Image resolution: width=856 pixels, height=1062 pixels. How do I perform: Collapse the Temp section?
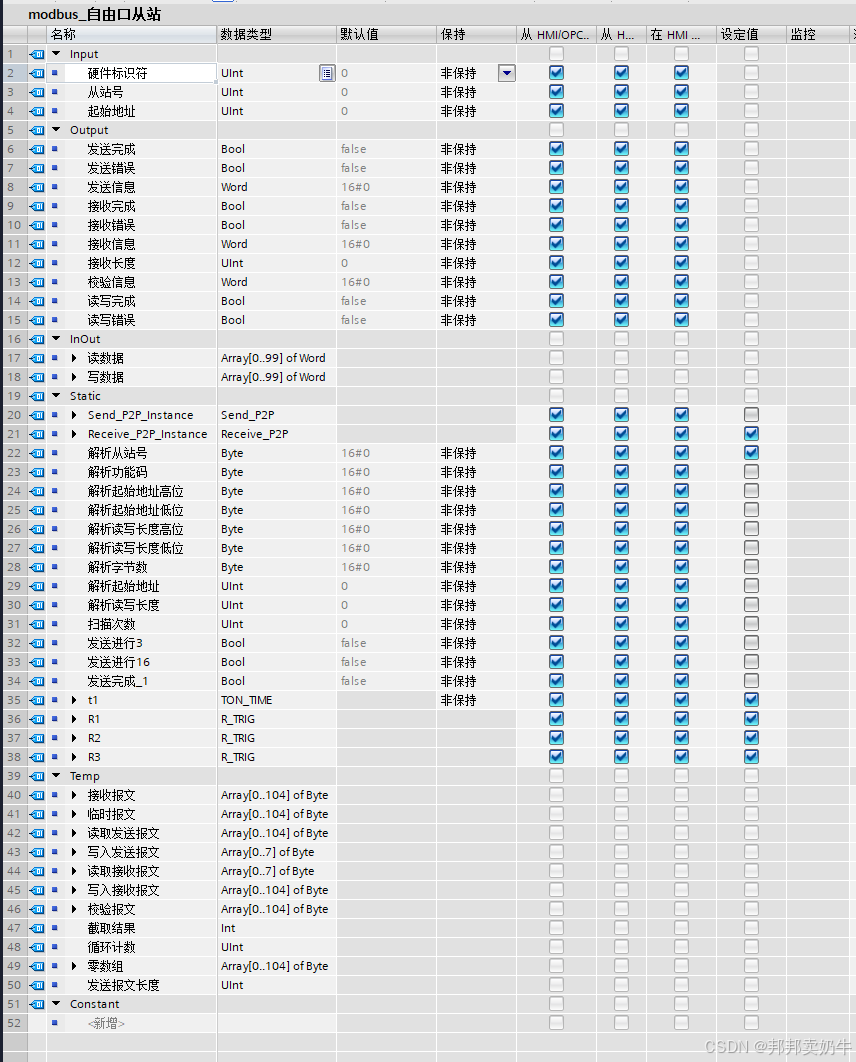pos(56,776)
